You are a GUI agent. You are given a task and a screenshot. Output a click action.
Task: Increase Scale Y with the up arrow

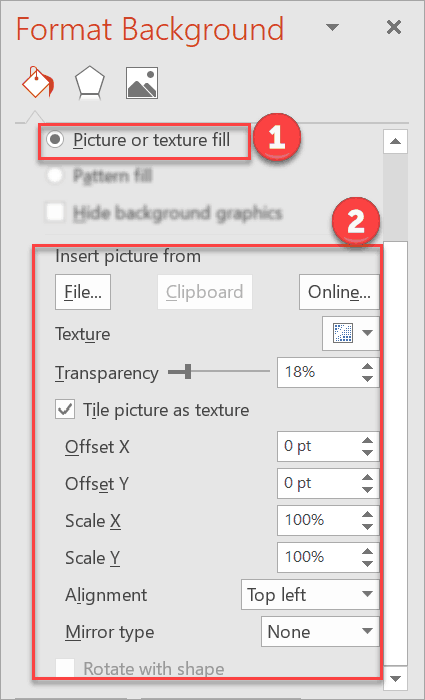tap(367, 552)
